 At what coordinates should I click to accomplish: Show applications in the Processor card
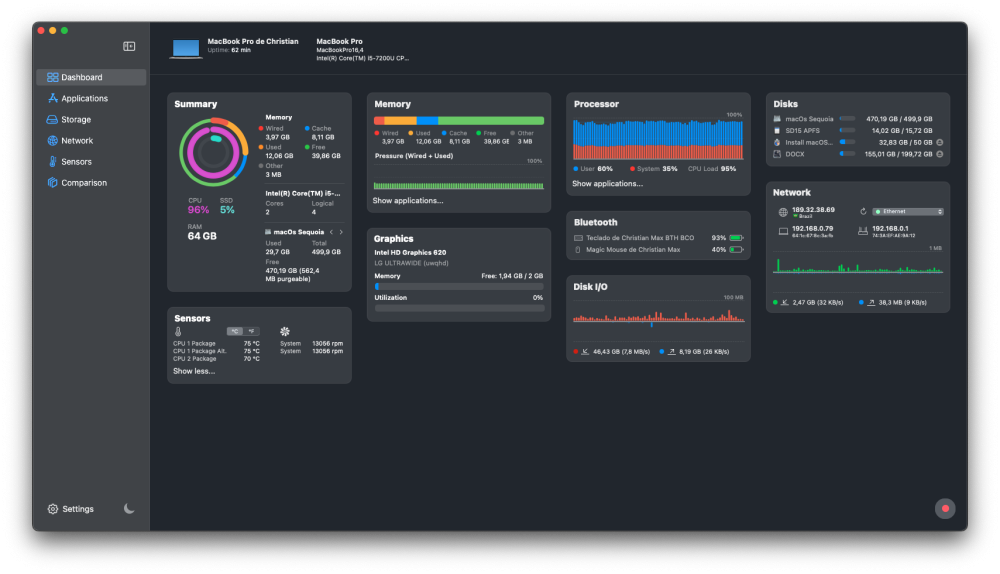(607, 184)
